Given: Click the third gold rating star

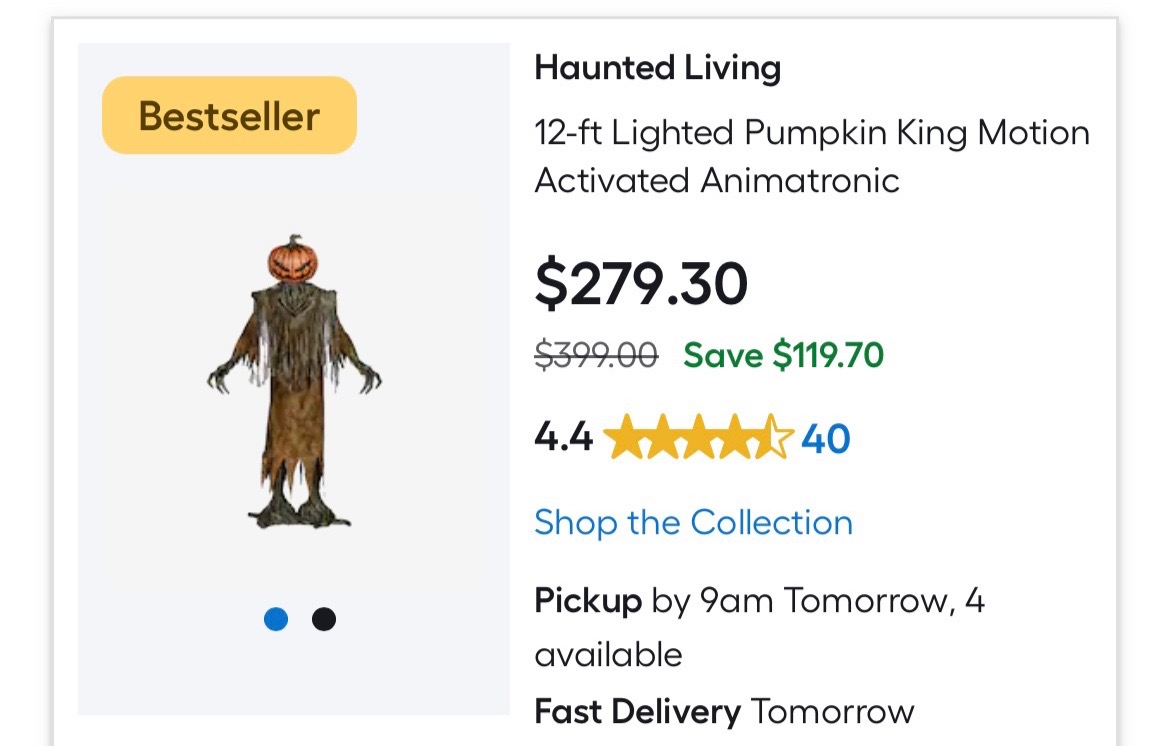Looking at the screenshot, I should pyautogui.click(x=698, y=436).
